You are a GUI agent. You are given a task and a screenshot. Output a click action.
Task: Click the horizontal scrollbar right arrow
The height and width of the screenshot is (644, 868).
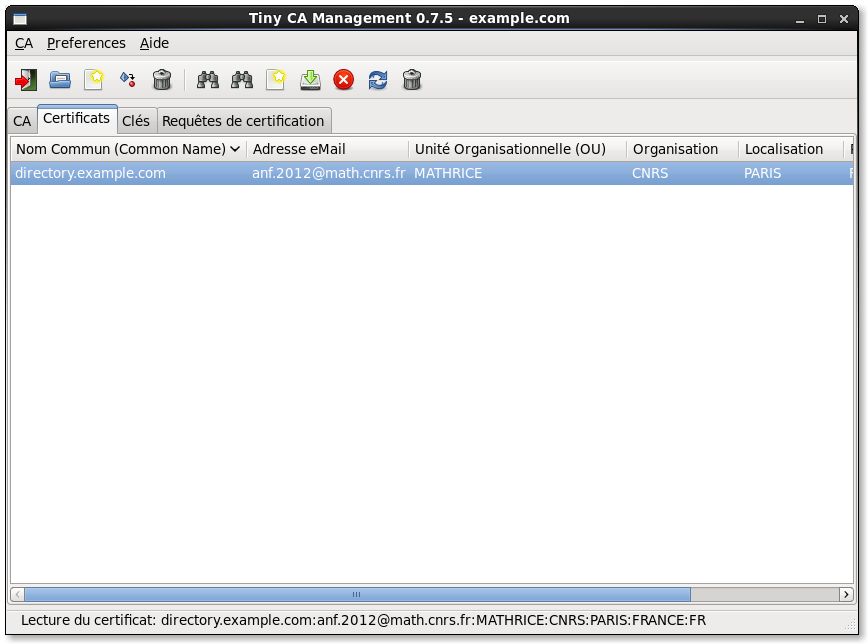[846, 594]
